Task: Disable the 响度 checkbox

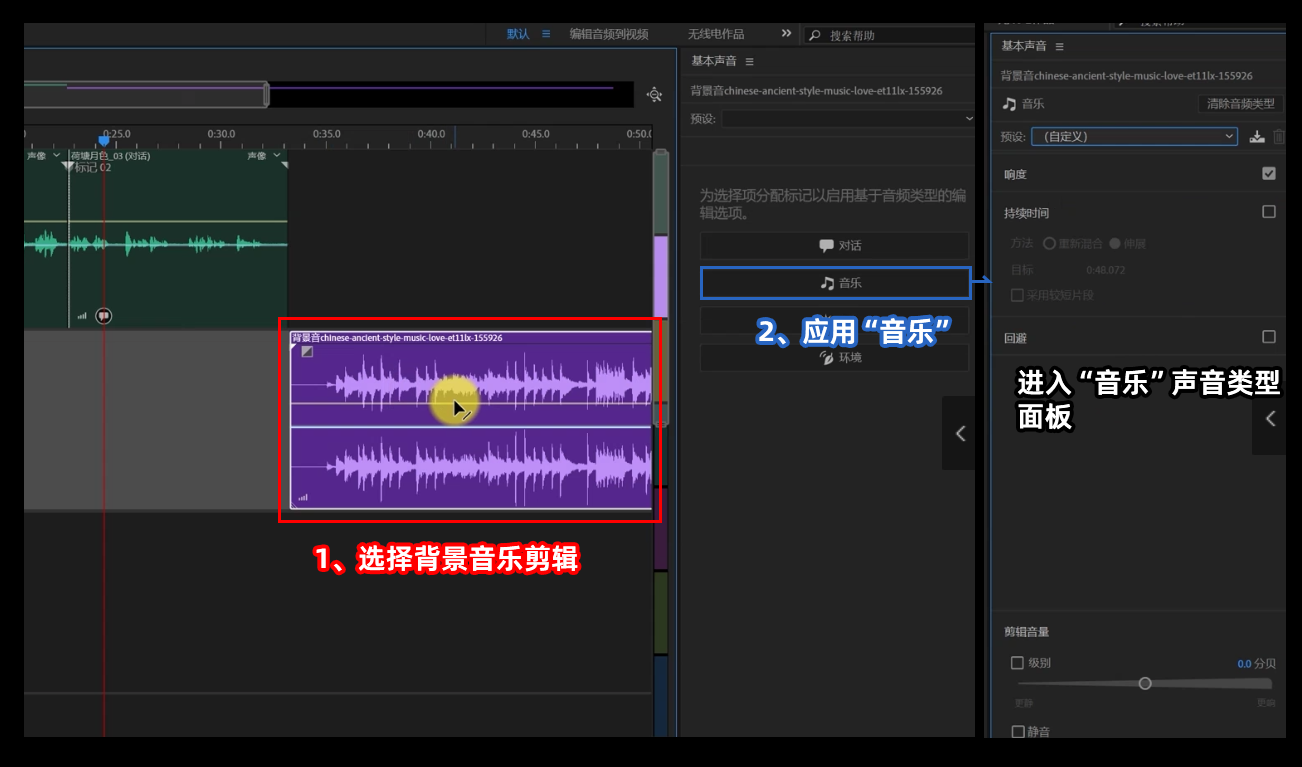Action: point(1267,173)
